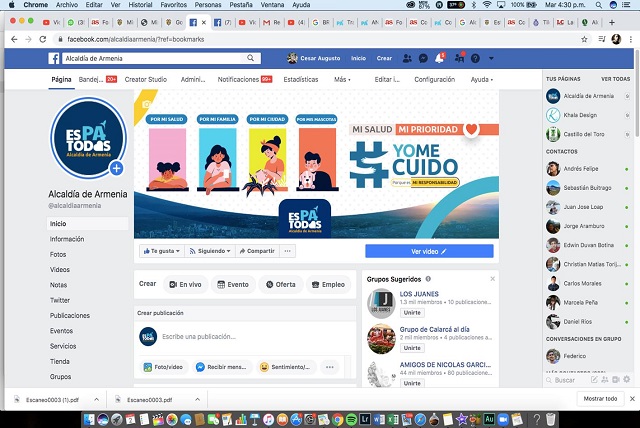Open Finder from the Dock
This screenshot has width=640, height=428.
89,419
